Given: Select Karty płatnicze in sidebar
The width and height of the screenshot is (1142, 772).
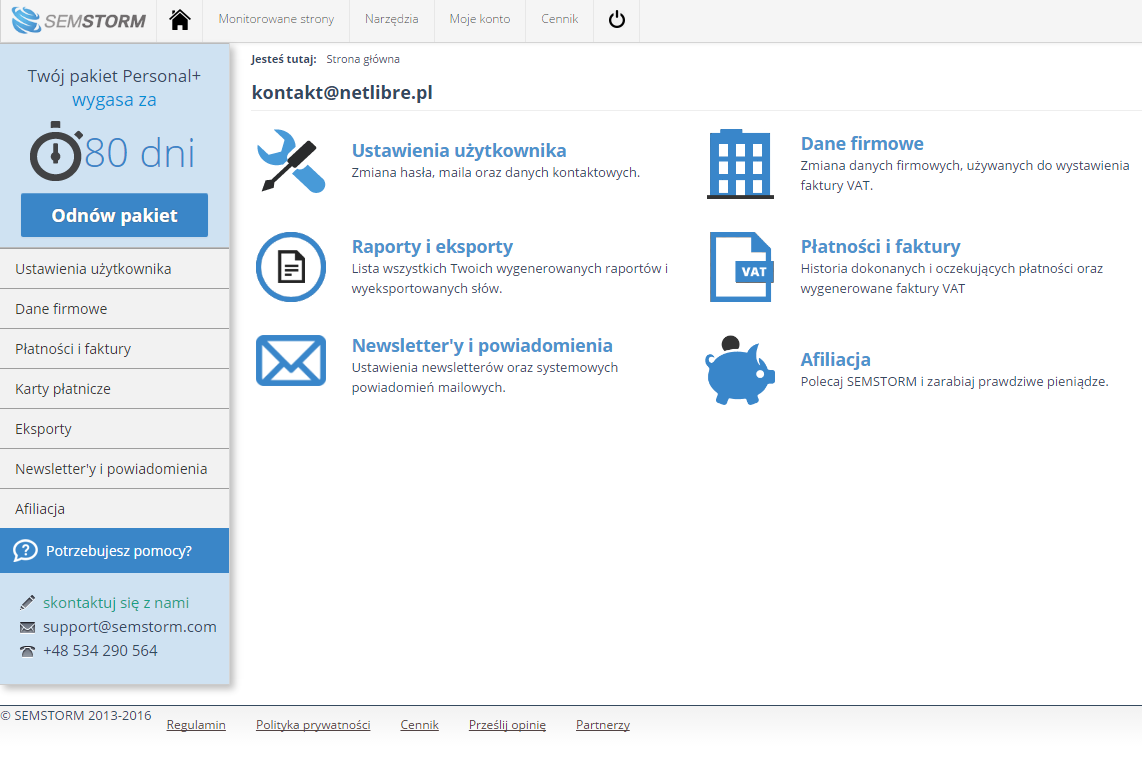Looking at the screenshot, I should click(63, 389).
